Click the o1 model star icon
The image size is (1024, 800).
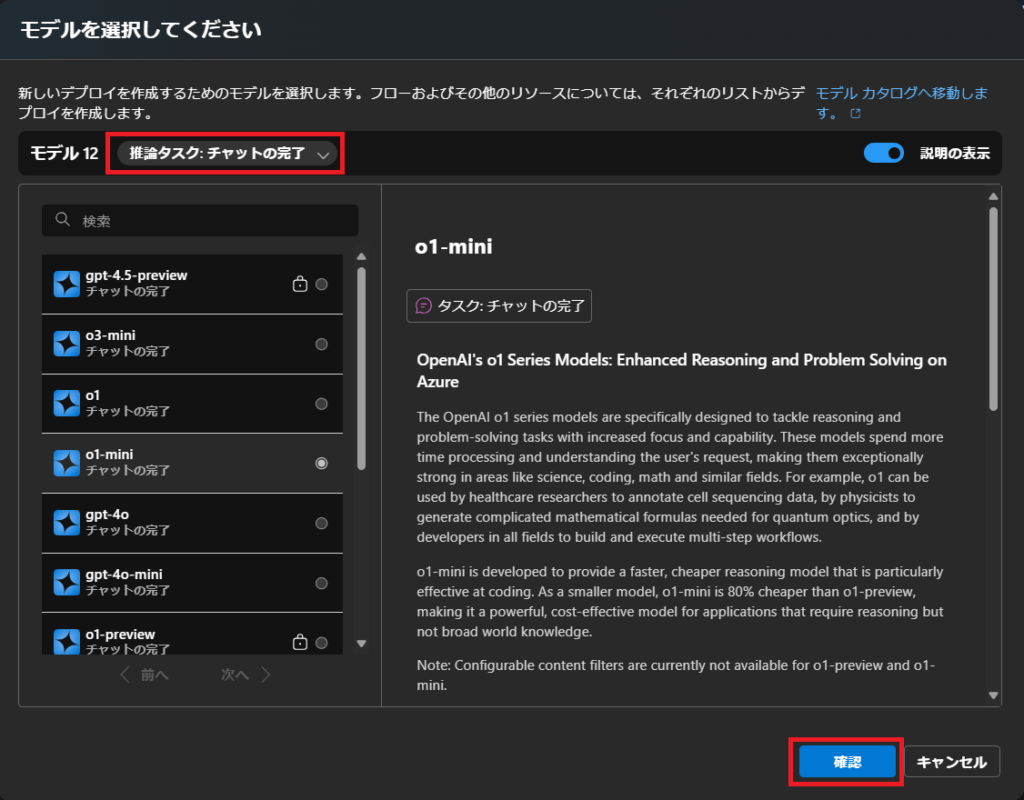(x=67, y=404)
